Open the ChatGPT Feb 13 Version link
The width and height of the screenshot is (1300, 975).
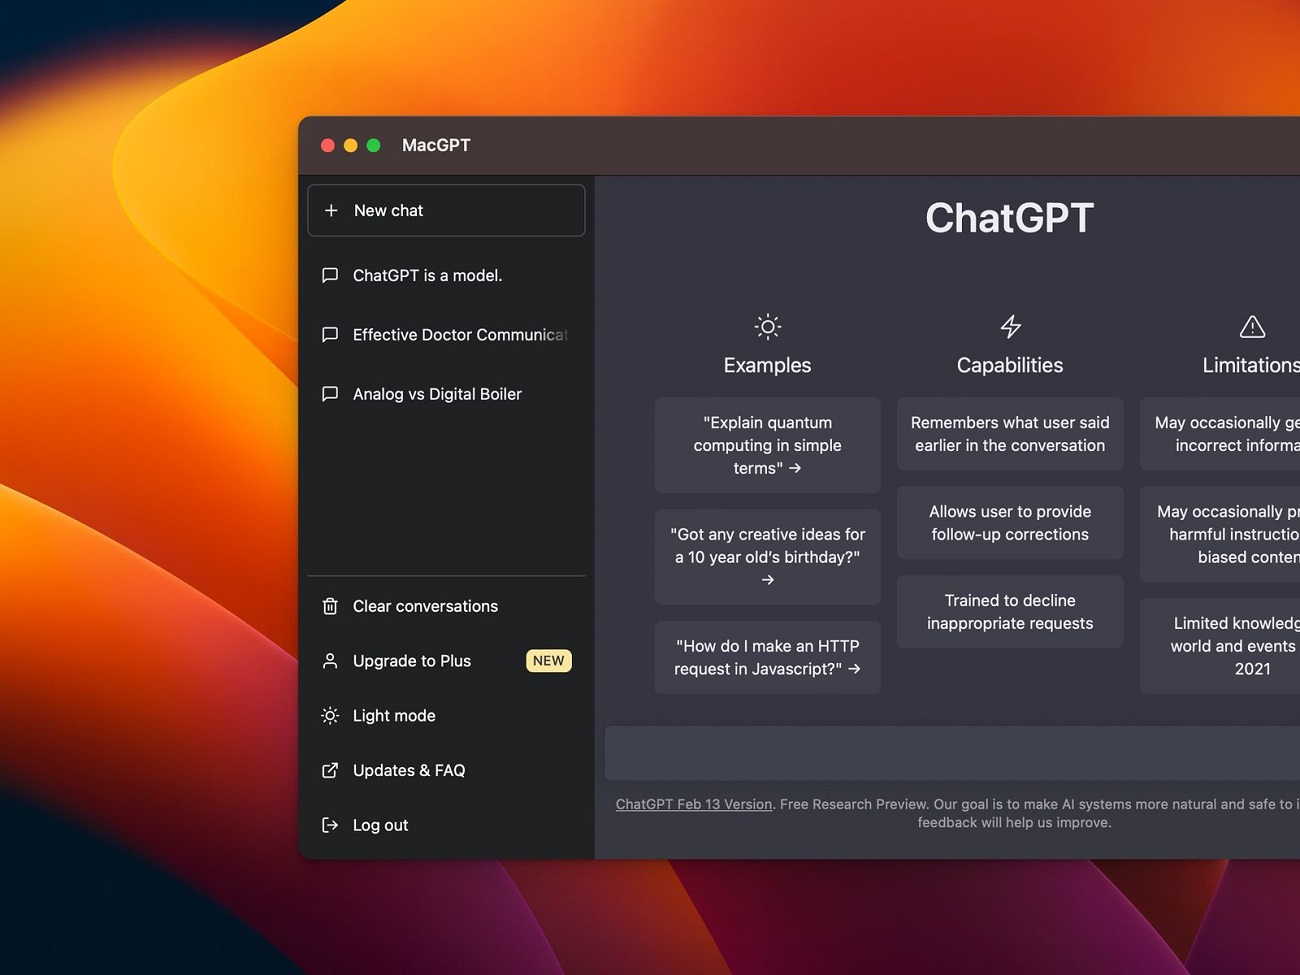pyautogui.click(x=694, y=804)
